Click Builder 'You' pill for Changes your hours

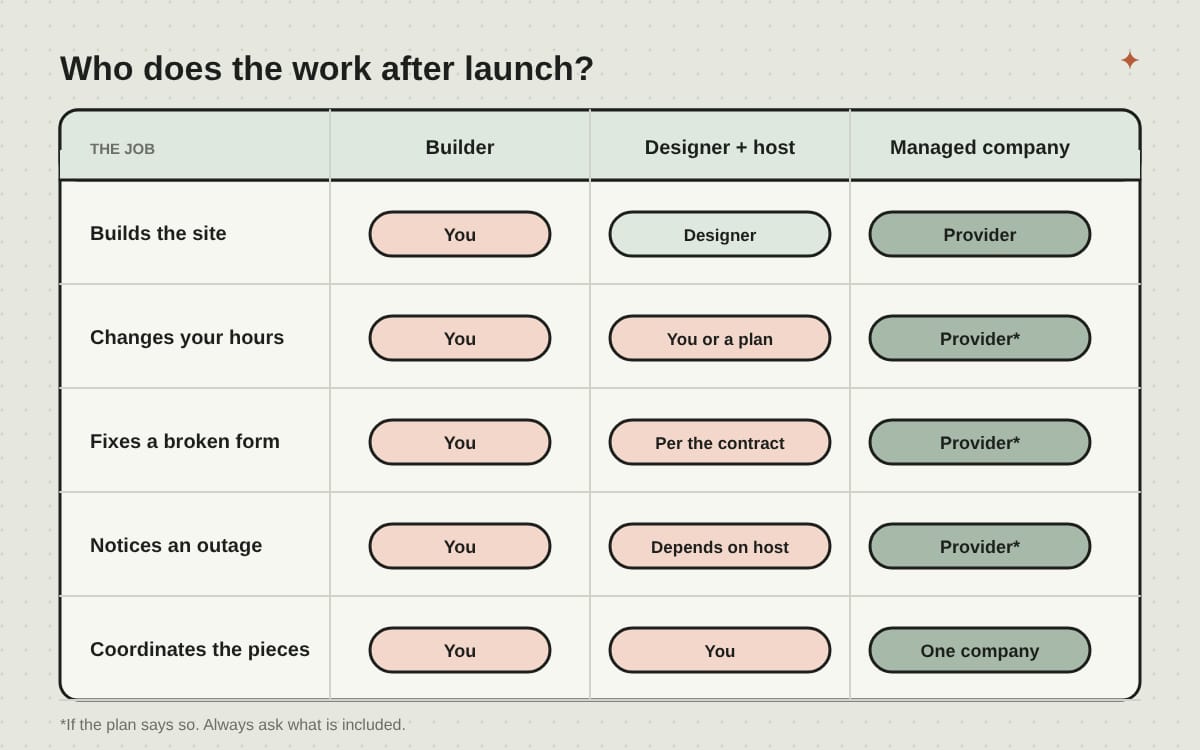tap(460, 338)
